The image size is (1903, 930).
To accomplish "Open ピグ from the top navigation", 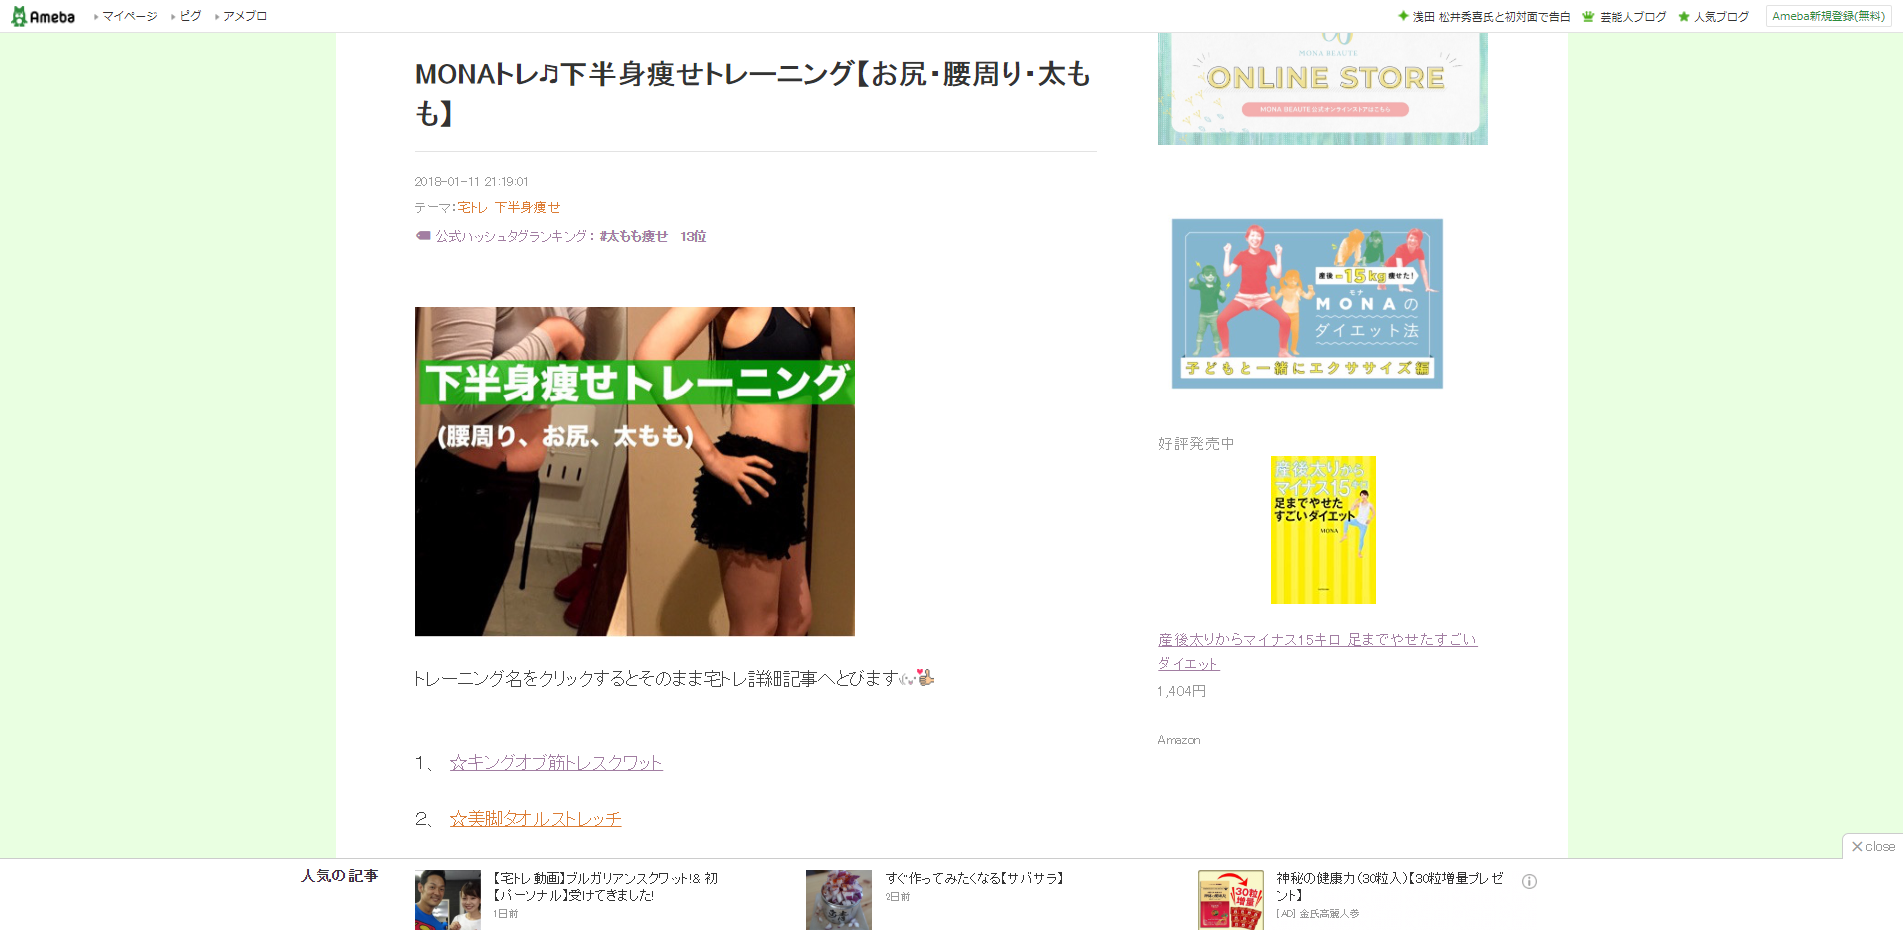I will tap(189, 16).
